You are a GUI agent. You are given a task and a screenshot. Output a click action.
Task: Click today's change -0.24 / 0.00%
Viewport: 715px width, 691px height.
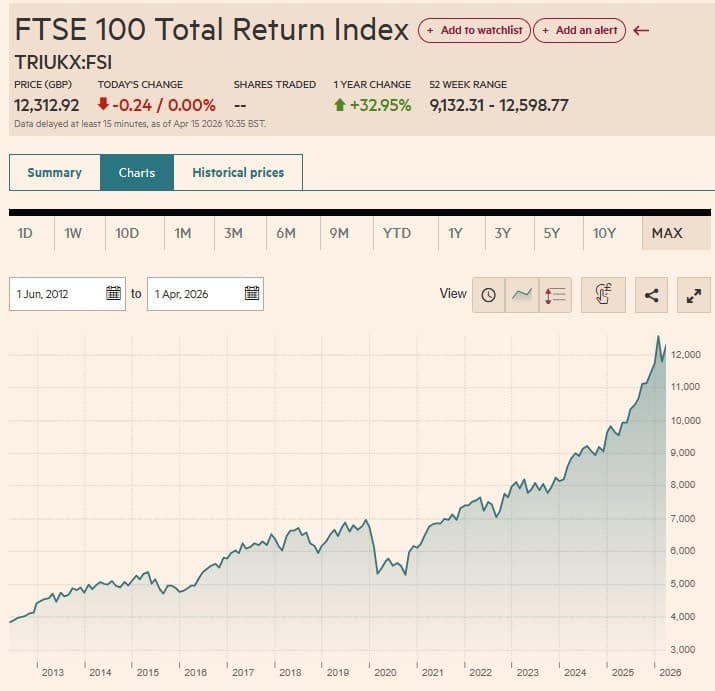pos(156,105)
